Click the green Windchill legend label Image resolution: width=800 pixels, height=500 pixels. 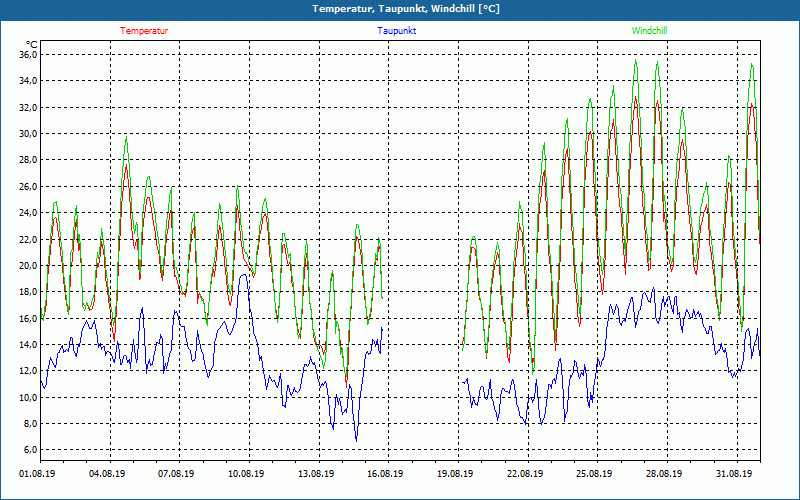click(x=649, y=31)
